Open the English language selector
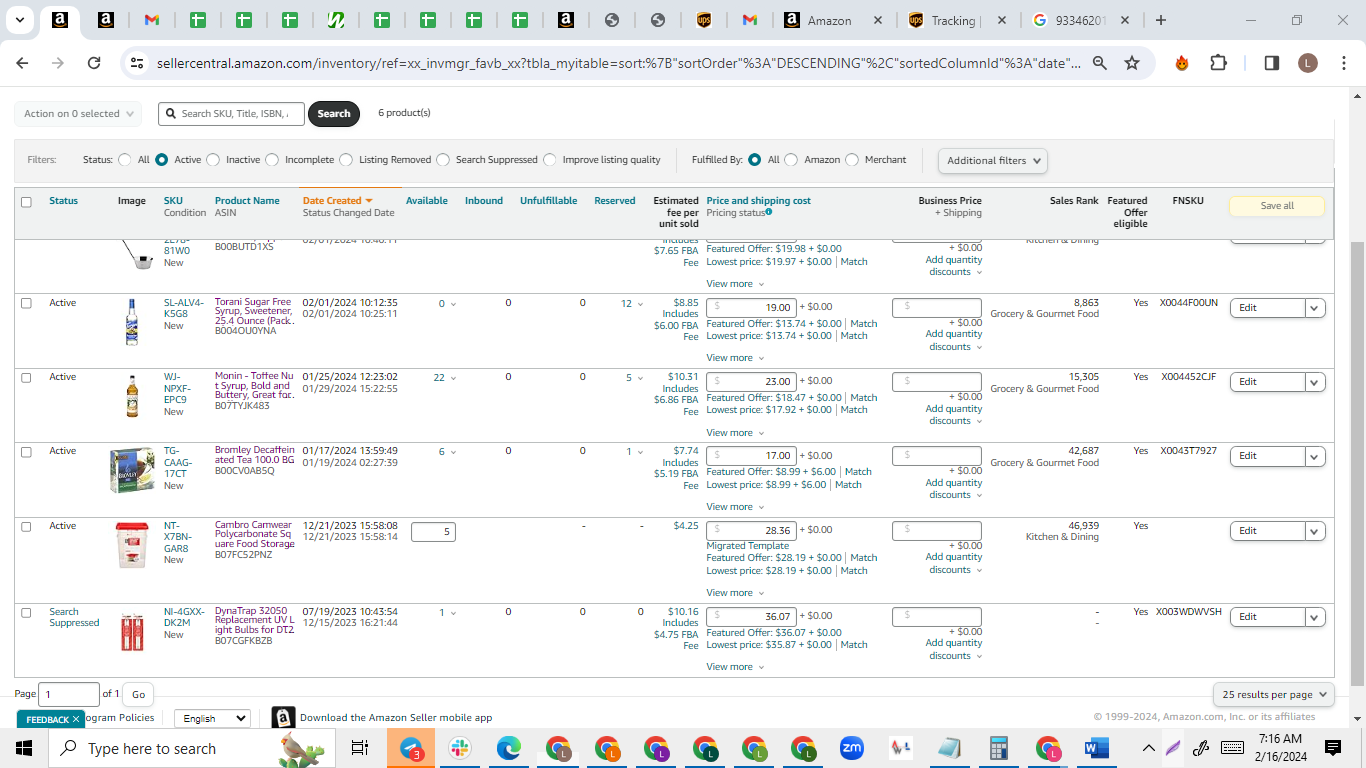The height and width of the screenshot is (768, 1366). (212, 718)
